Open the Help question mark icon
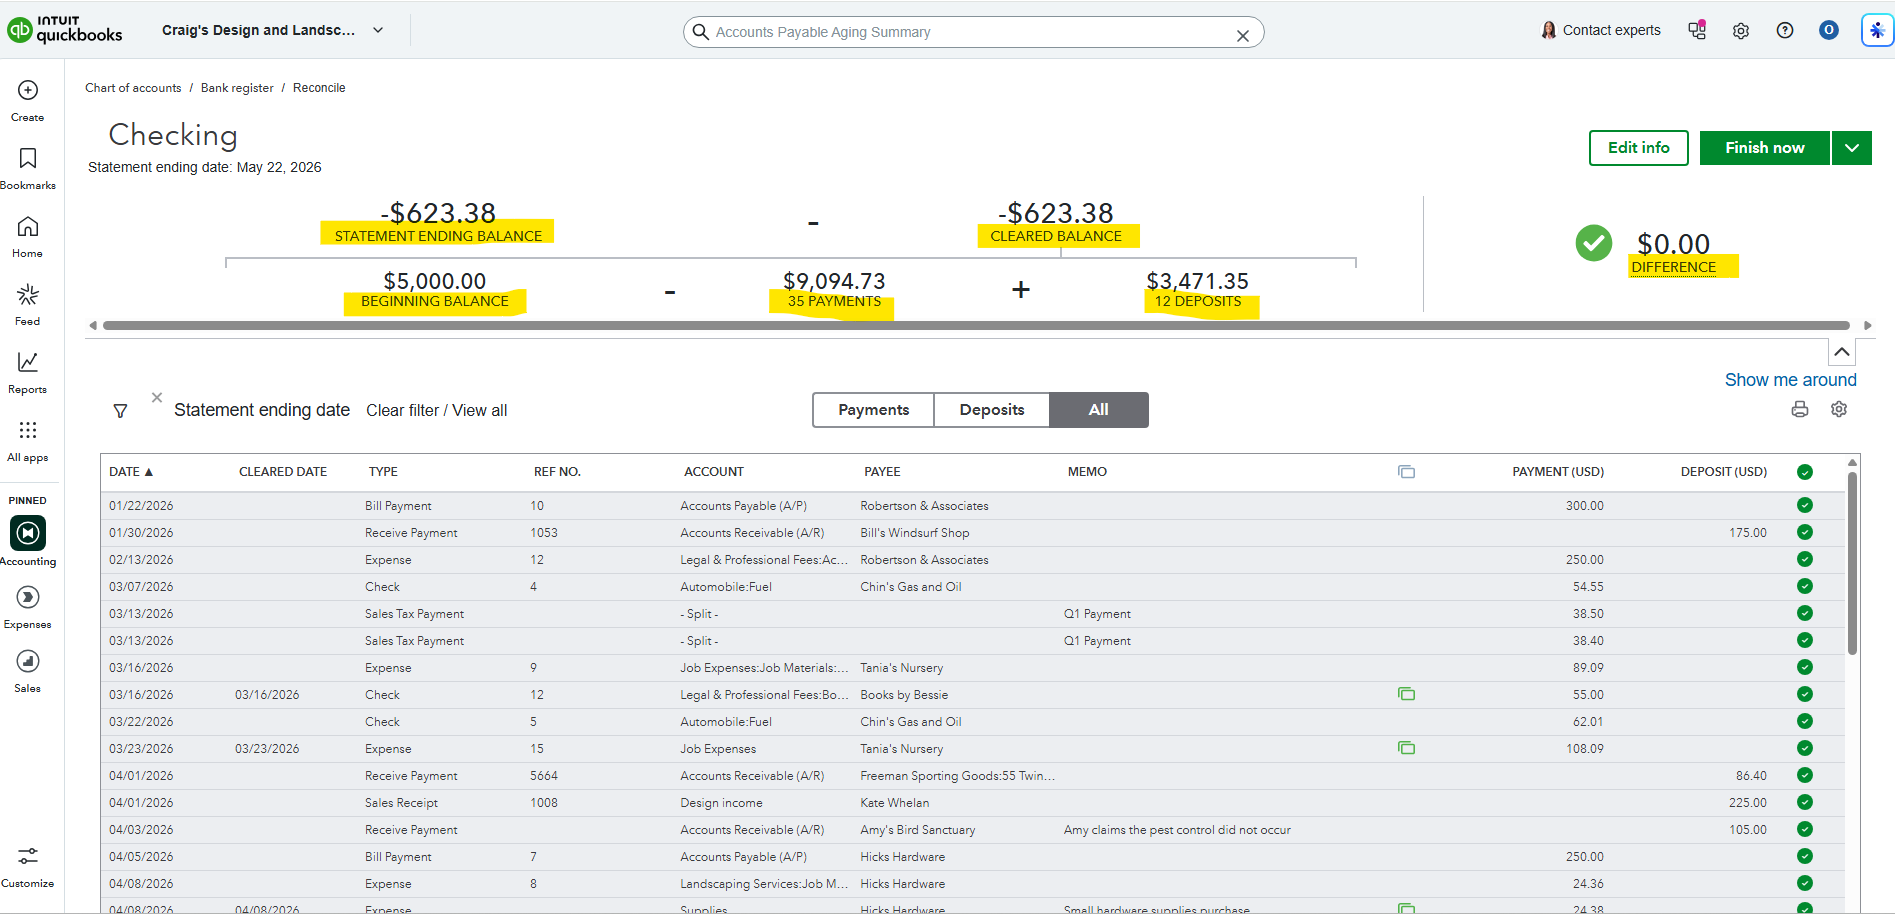Viewport: 1895px width, 914px height. 1785,30
